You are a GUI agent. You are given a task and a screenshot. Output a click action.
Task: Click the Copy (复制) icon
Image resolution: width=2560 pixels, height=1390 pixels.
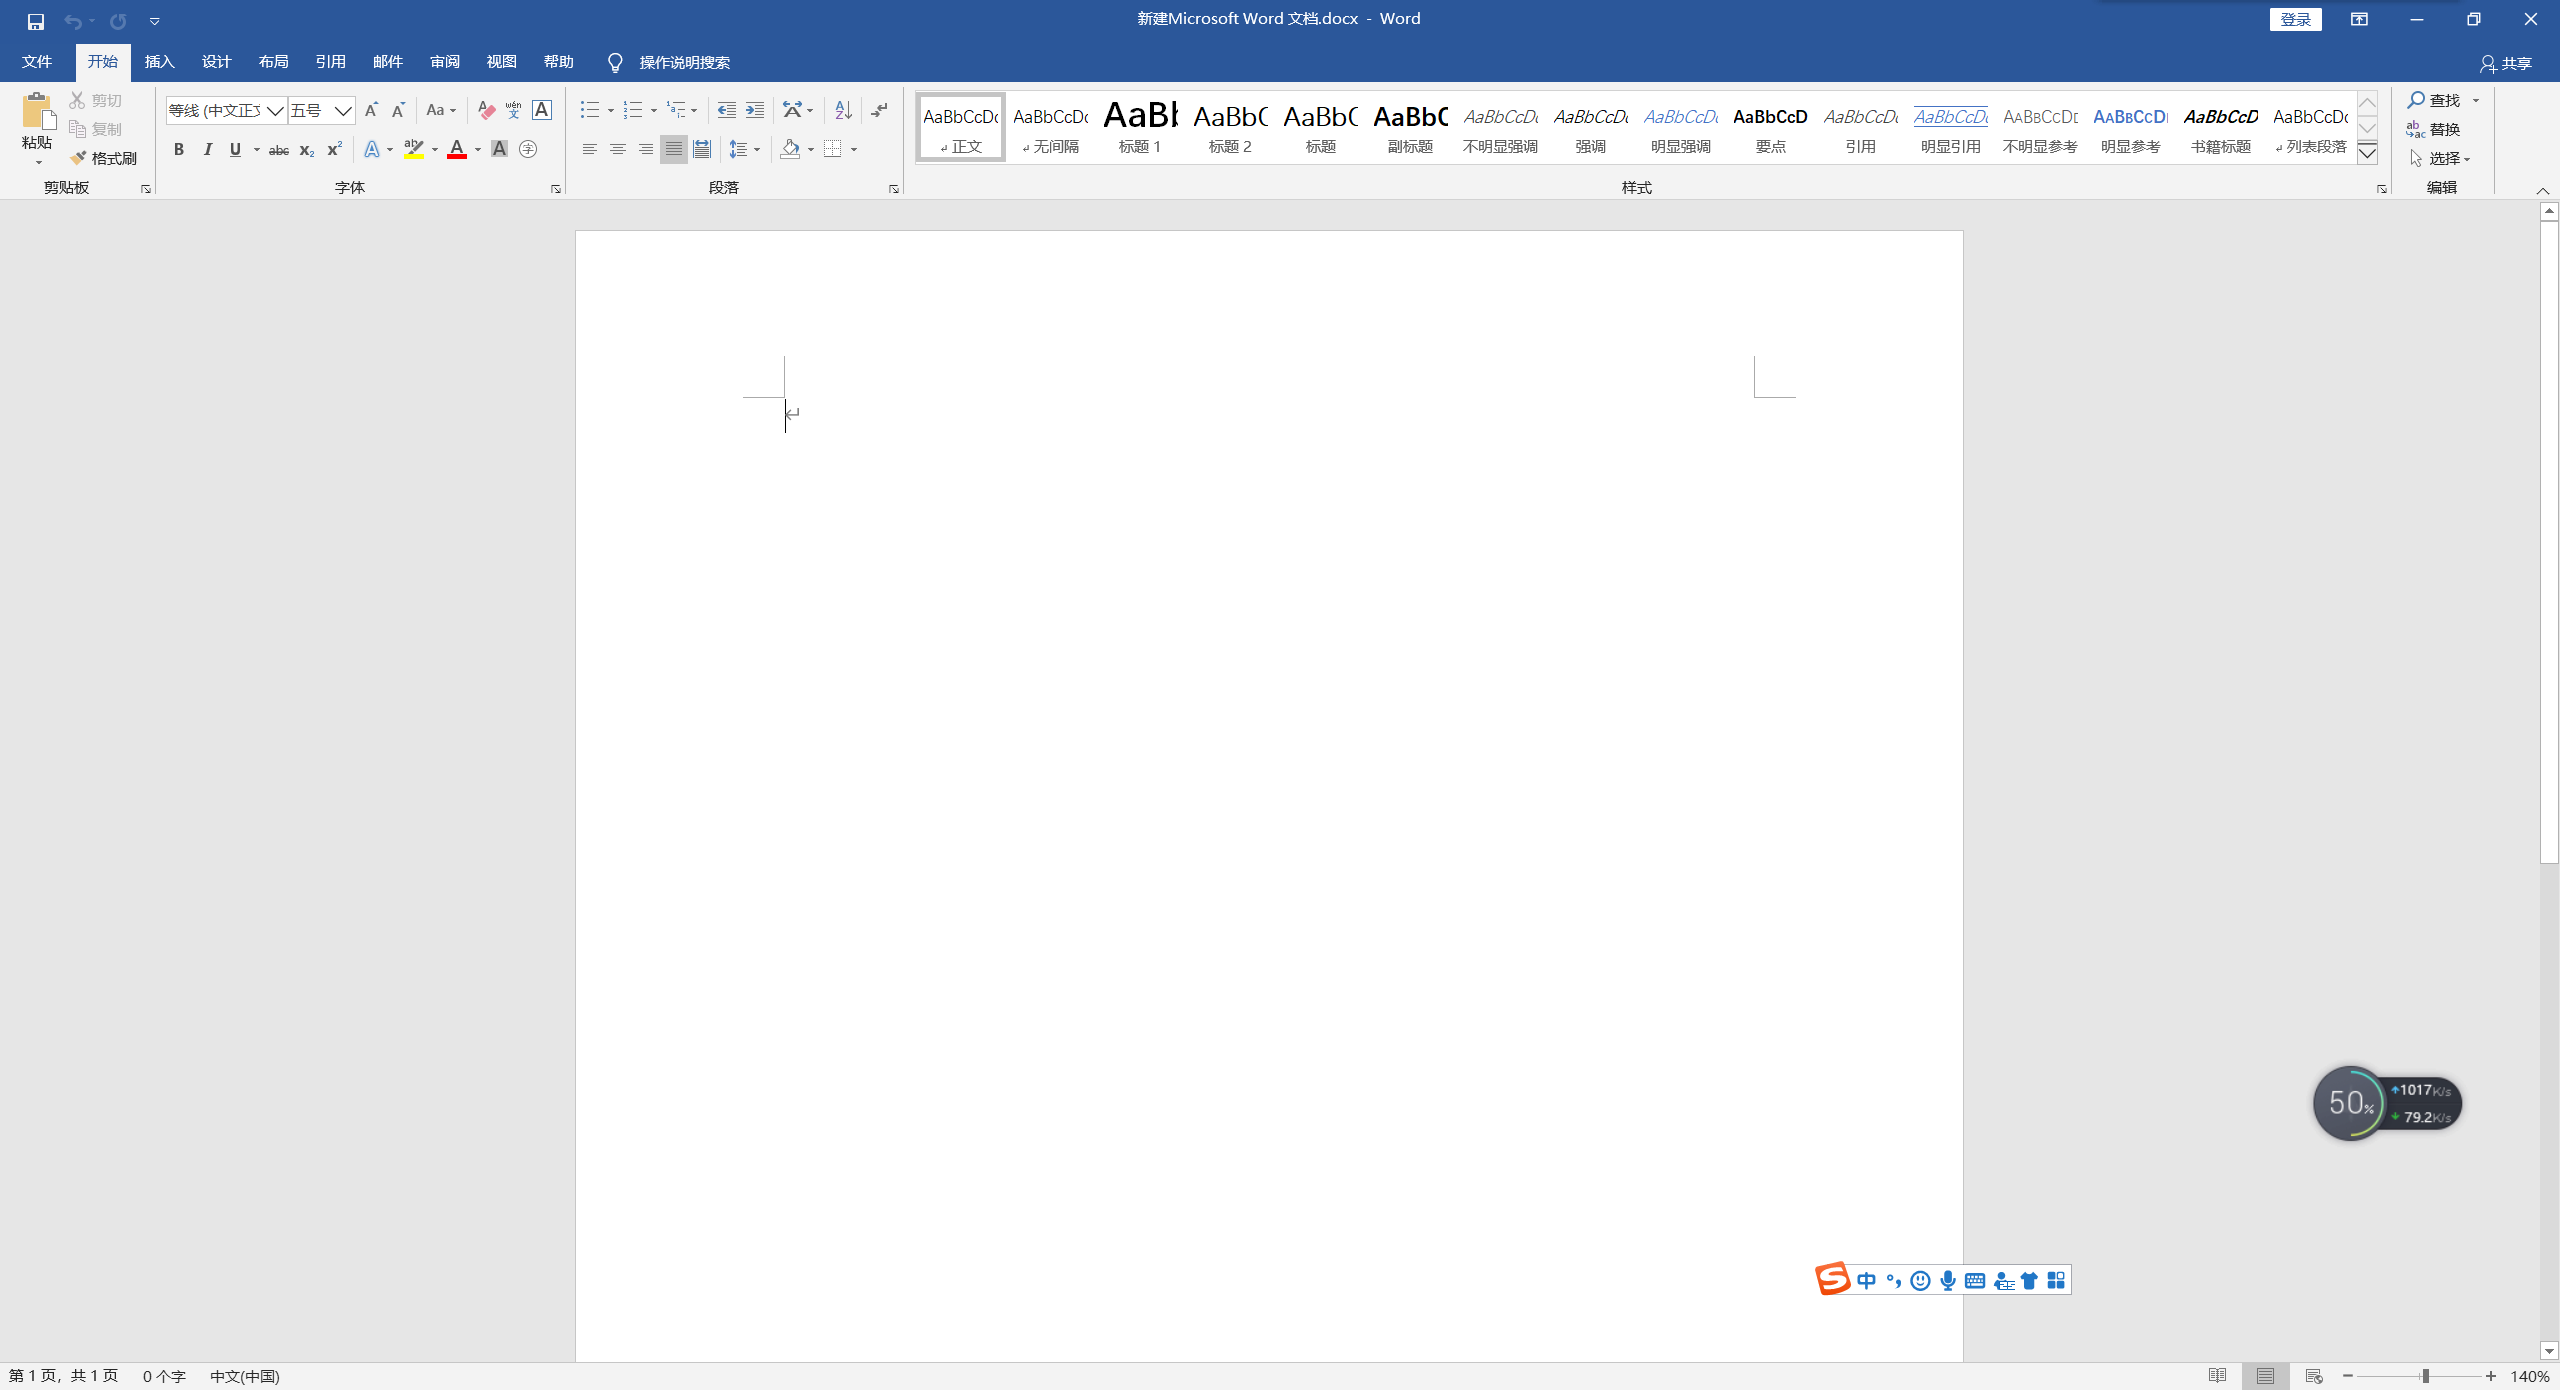pyautogui.click(x=77, y=129)
